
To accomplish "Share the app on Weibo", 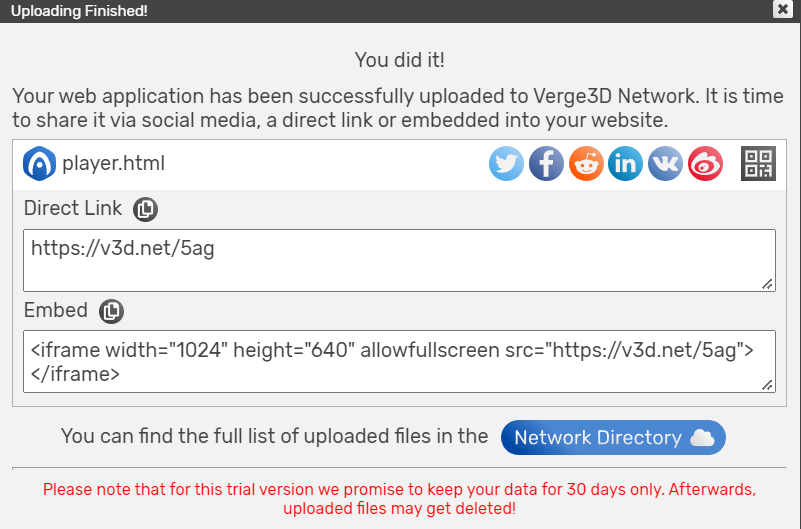I will coord(705,163).
